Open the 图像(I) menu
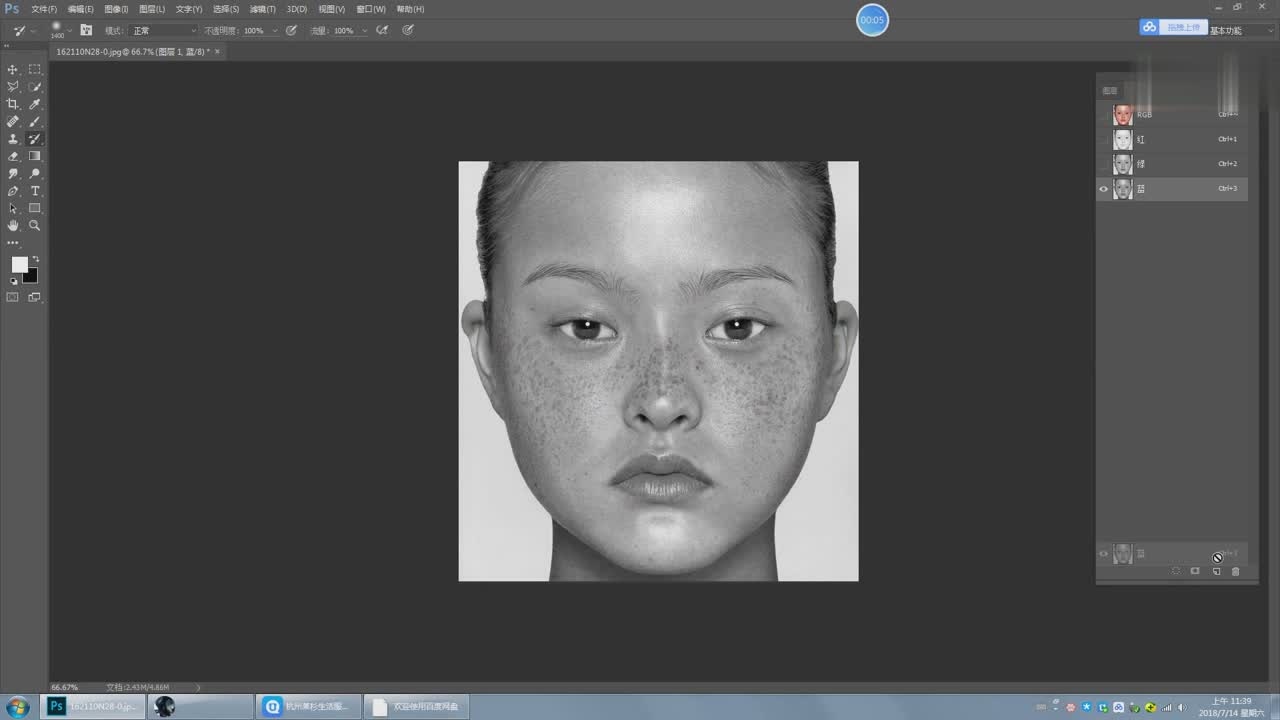Screen dimensions: 1280x720 tap(117, 9)
